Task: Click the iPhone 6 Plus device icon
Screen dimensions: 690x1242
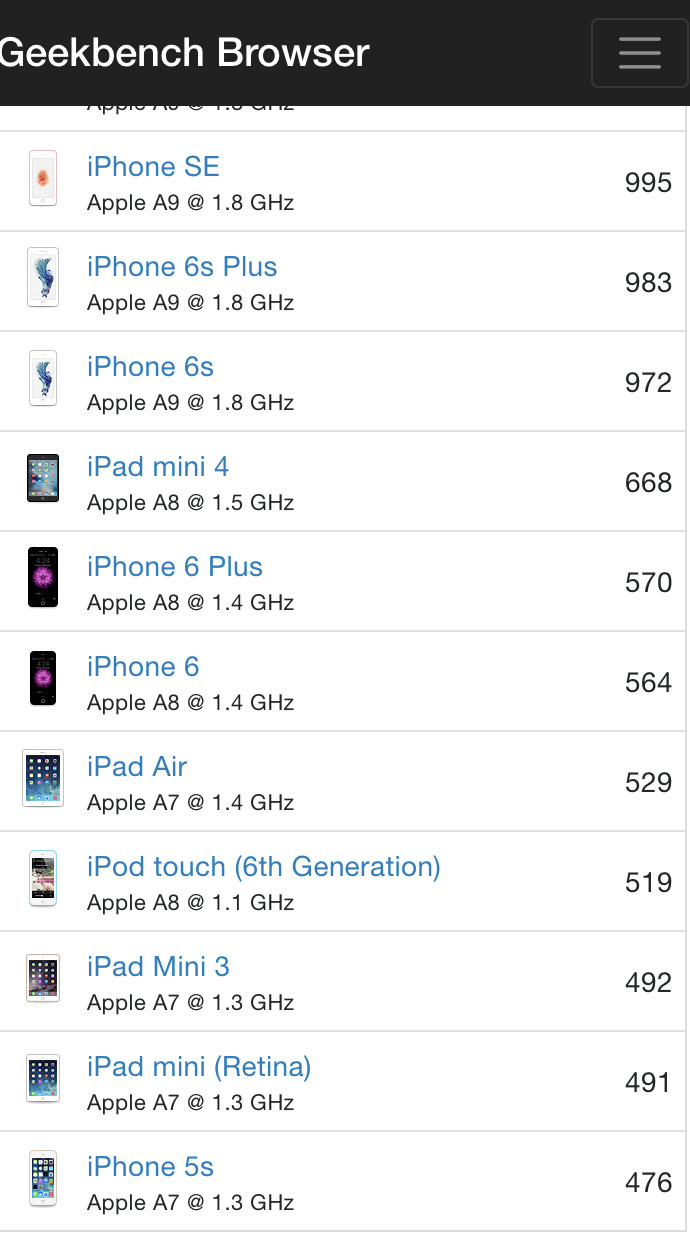Action: tap(43, 578)
